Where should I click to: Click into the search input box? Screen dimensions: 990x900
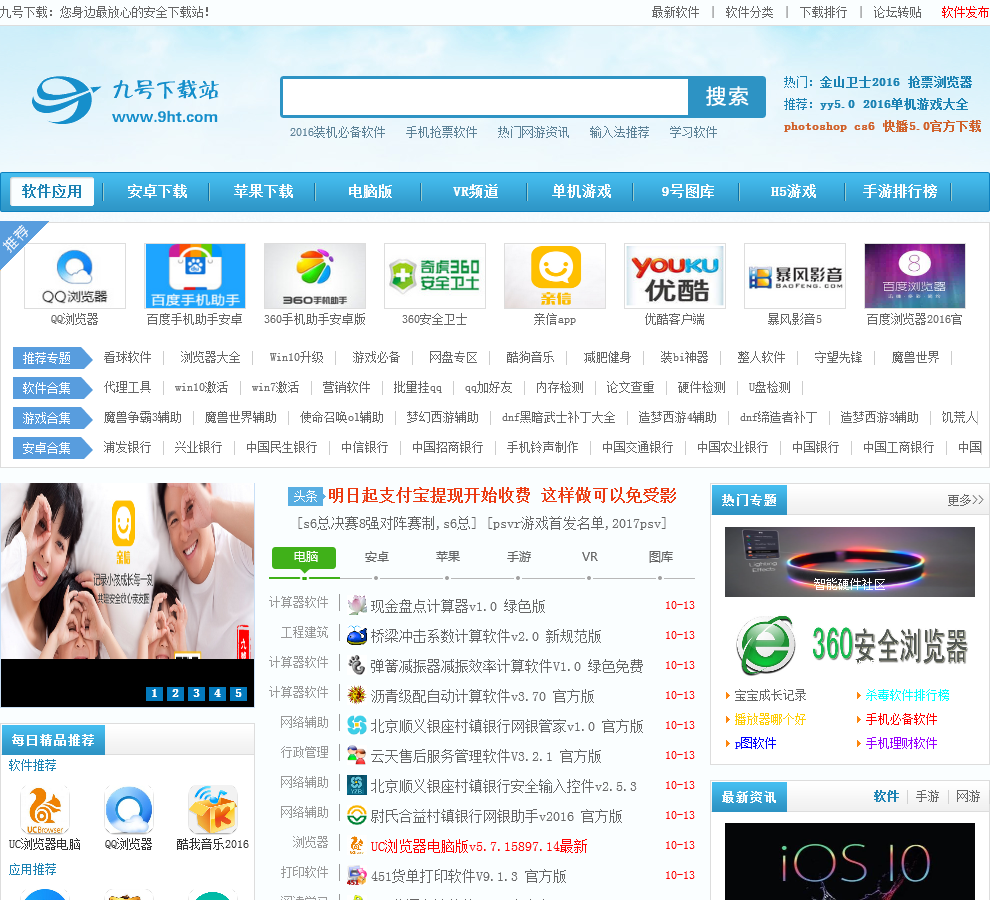point(485,97)
